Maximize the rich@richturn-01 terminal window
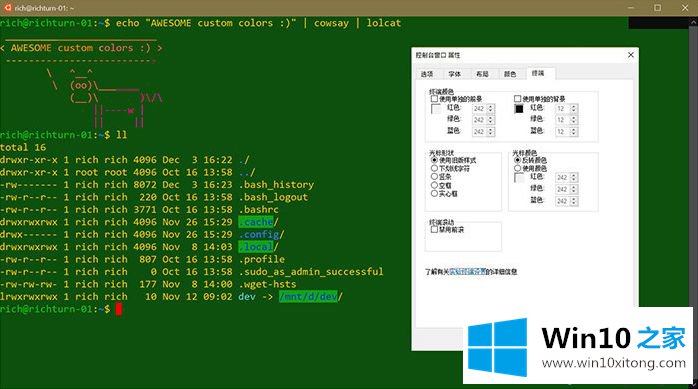The image size is (698, 389). tap(657, 8)
